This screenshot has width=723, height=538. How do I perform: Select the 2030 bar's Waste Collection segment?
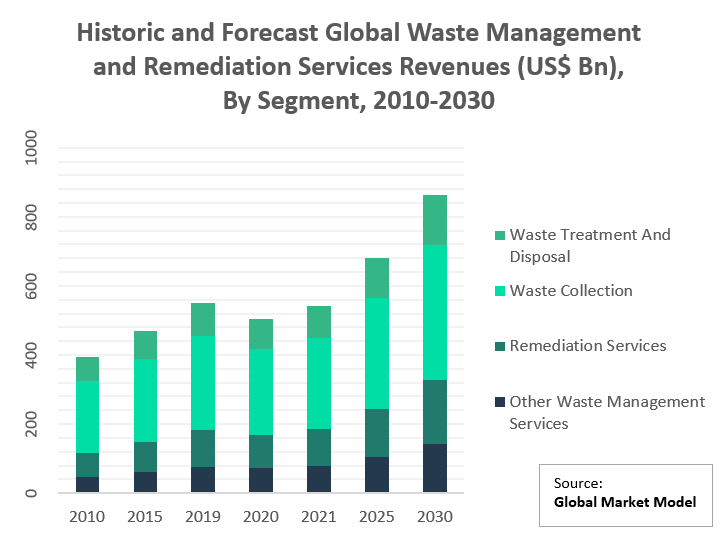[x=434, y=312]
